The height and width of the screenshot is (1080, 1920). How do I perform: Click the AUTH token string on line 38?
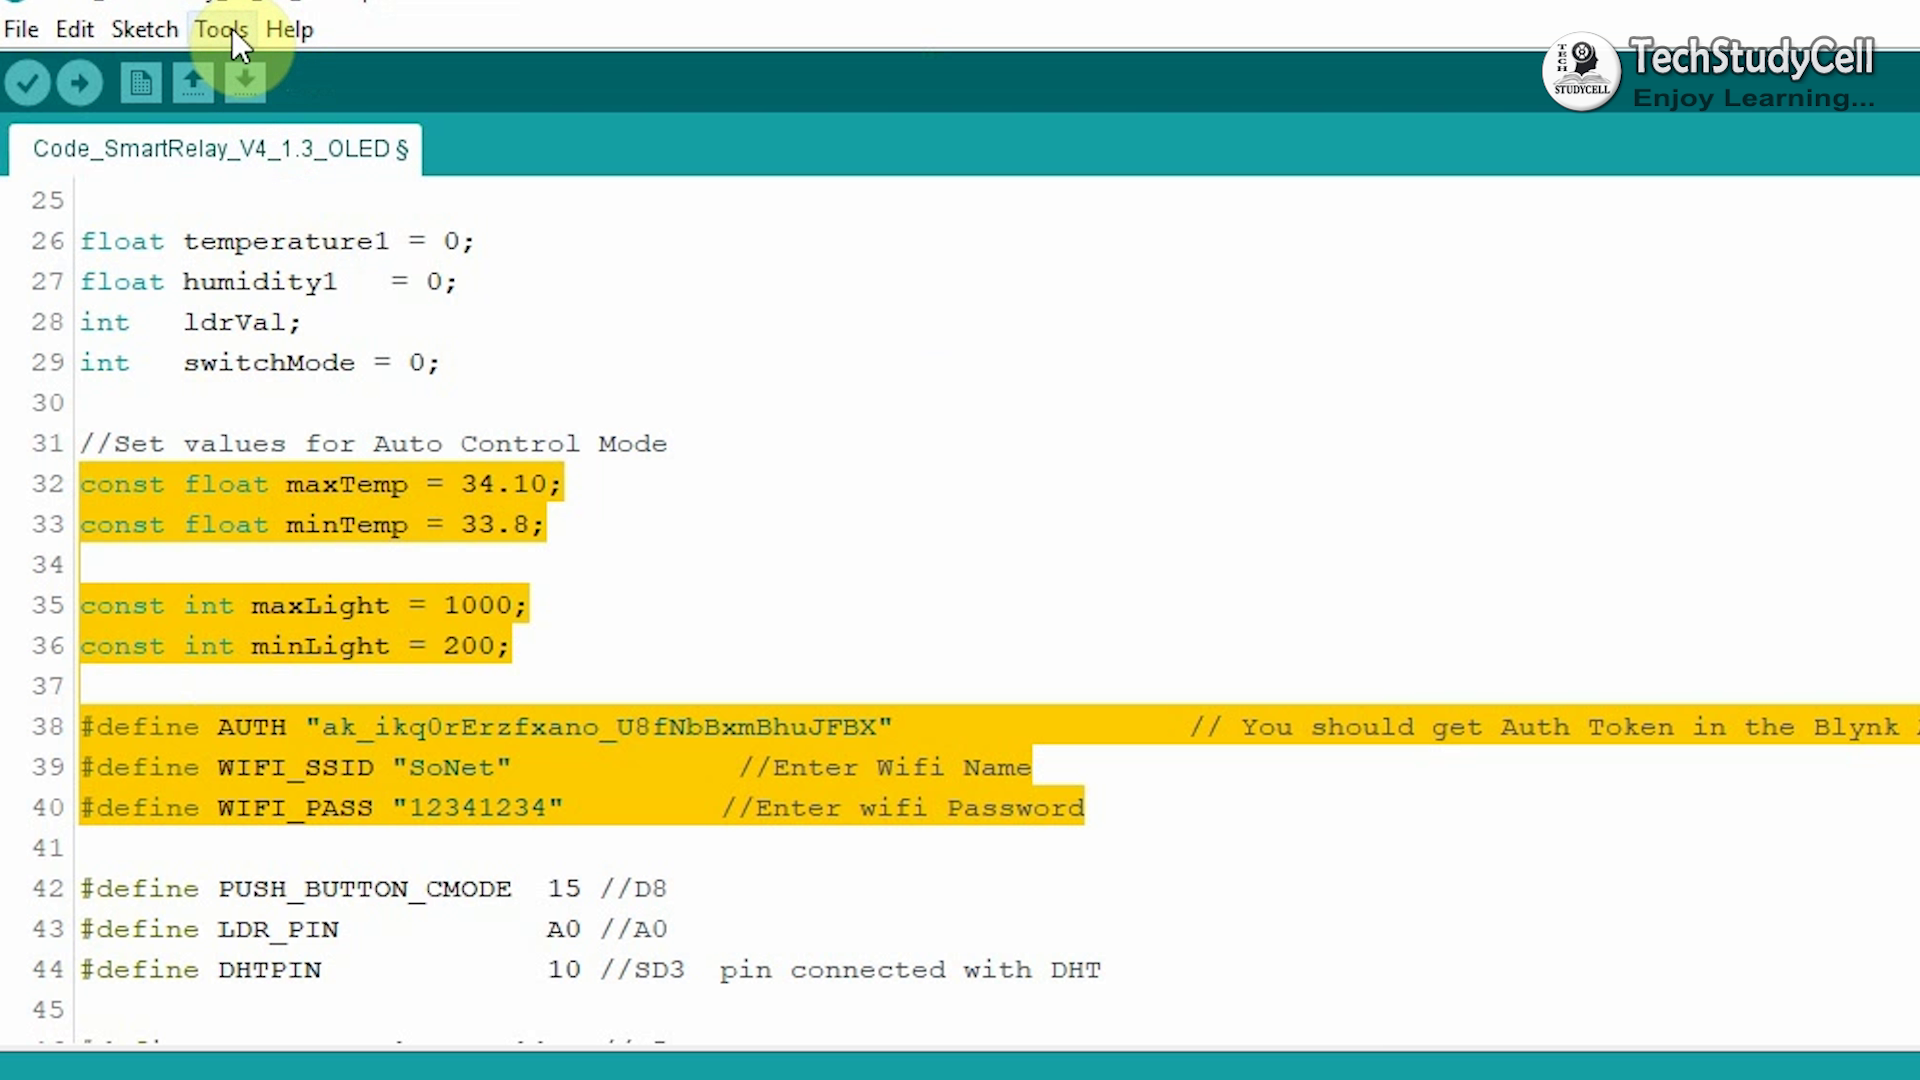(x=598, y=727)
